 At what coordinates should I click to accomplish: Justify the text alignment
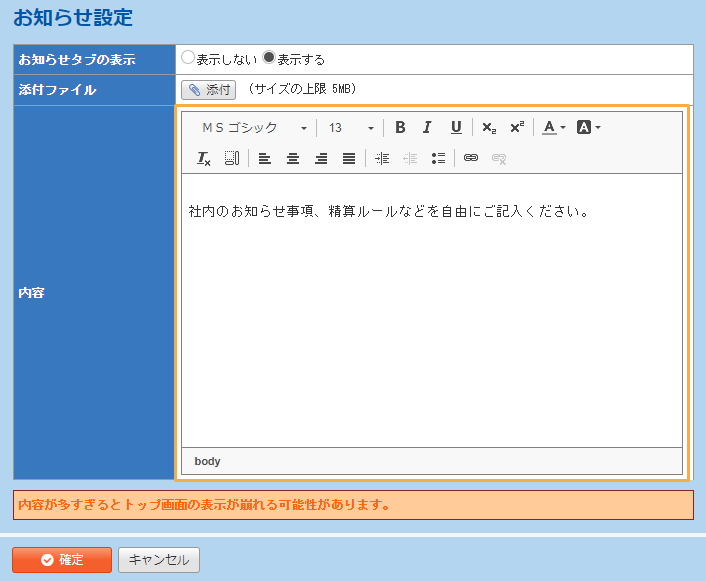(349, 158)
